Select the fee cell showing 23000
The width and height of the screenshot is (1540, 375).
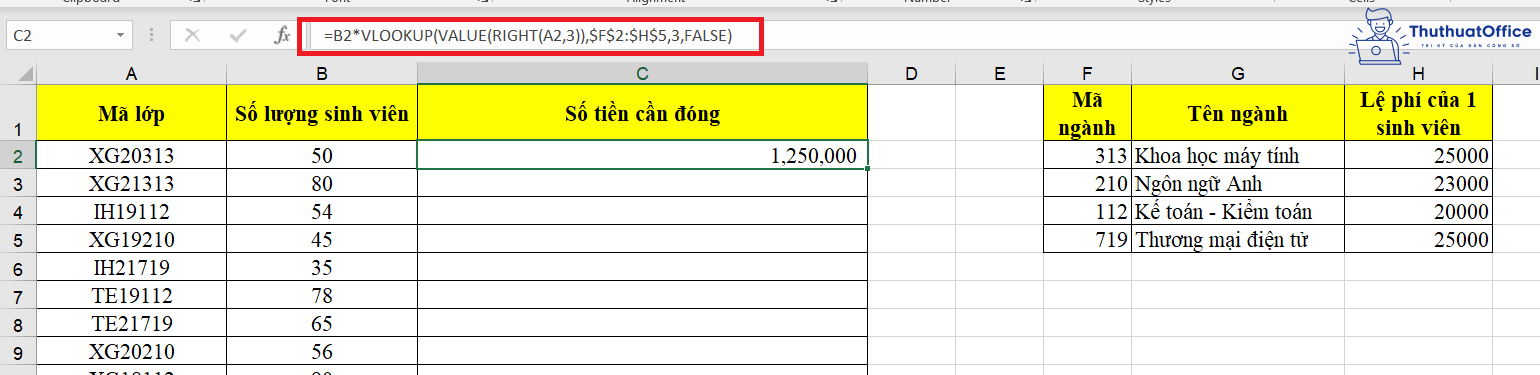1418,183
